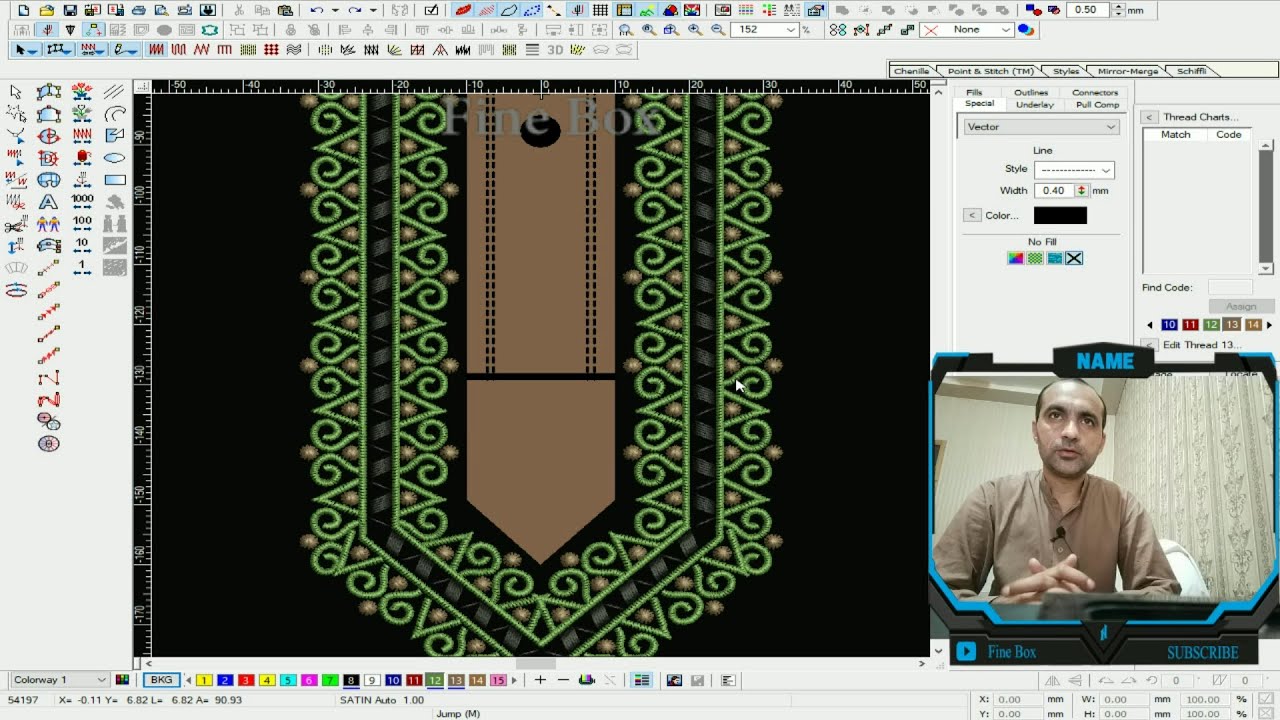This screenshot has width=1280, height=720.
Task: Toggle the blue dotted outline view icon
Action: 532,10
